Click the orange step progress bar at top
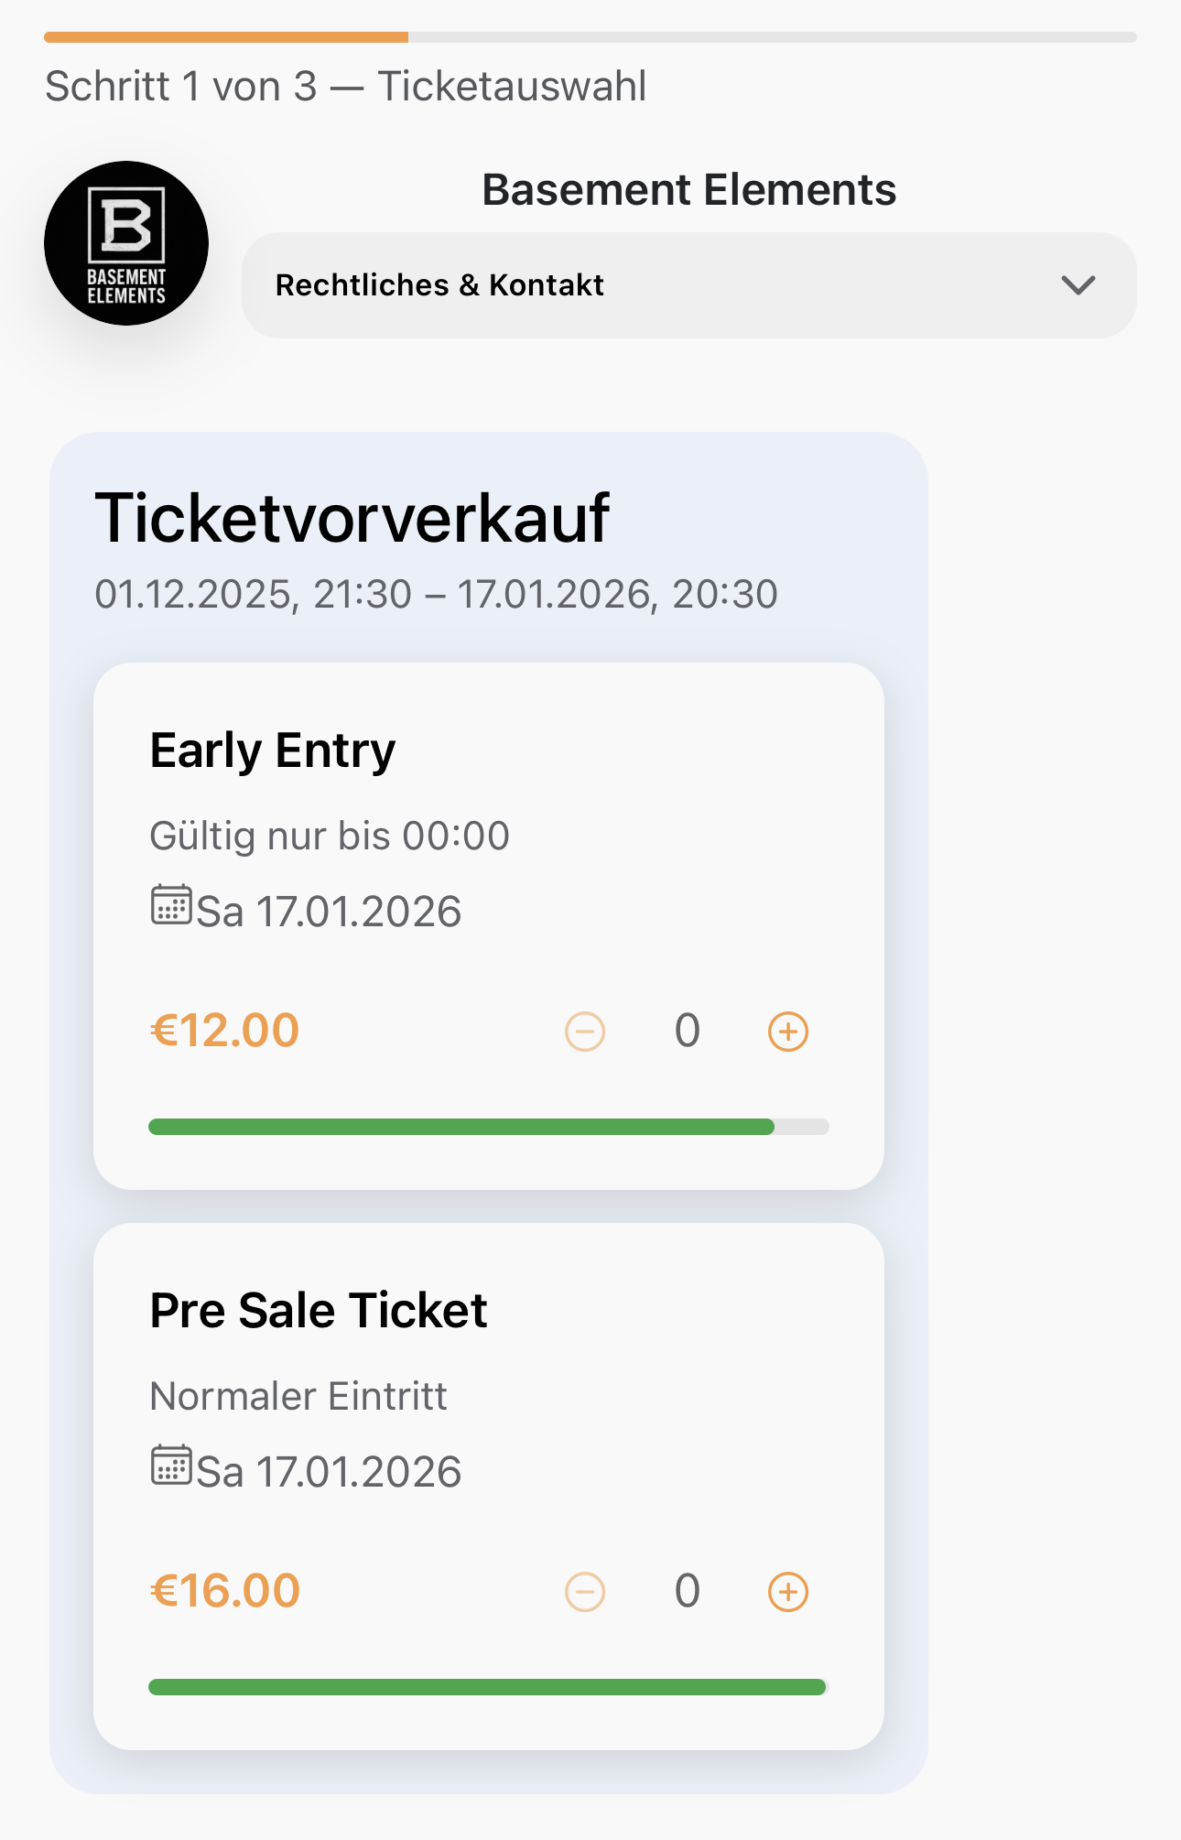Screen dimensions: 1181x1840 tap(226, 37)
